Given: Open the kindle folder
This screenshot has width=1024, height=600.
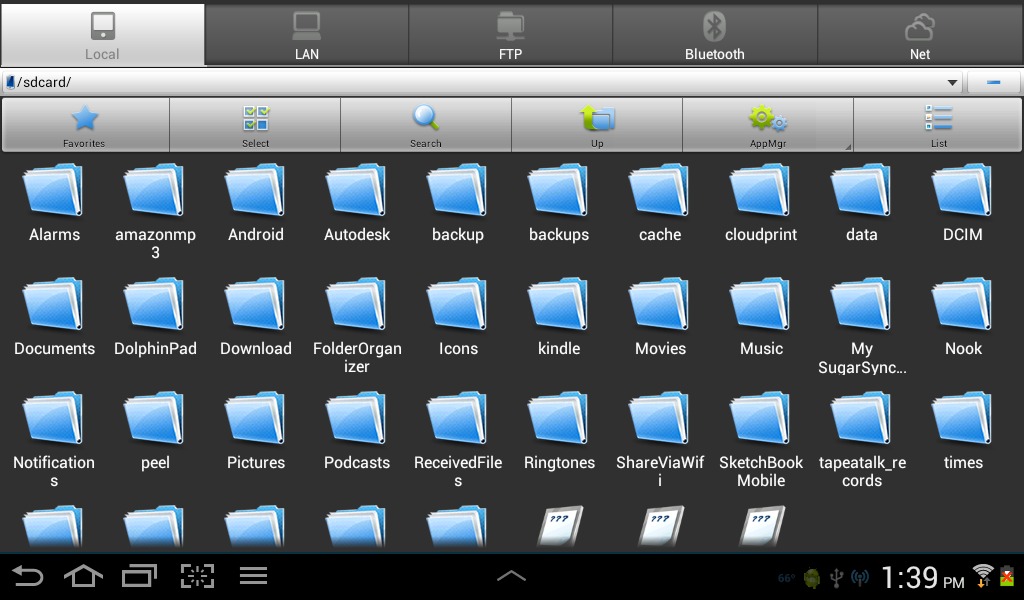Looking at the screenshot, I should (x=559, y=317).
